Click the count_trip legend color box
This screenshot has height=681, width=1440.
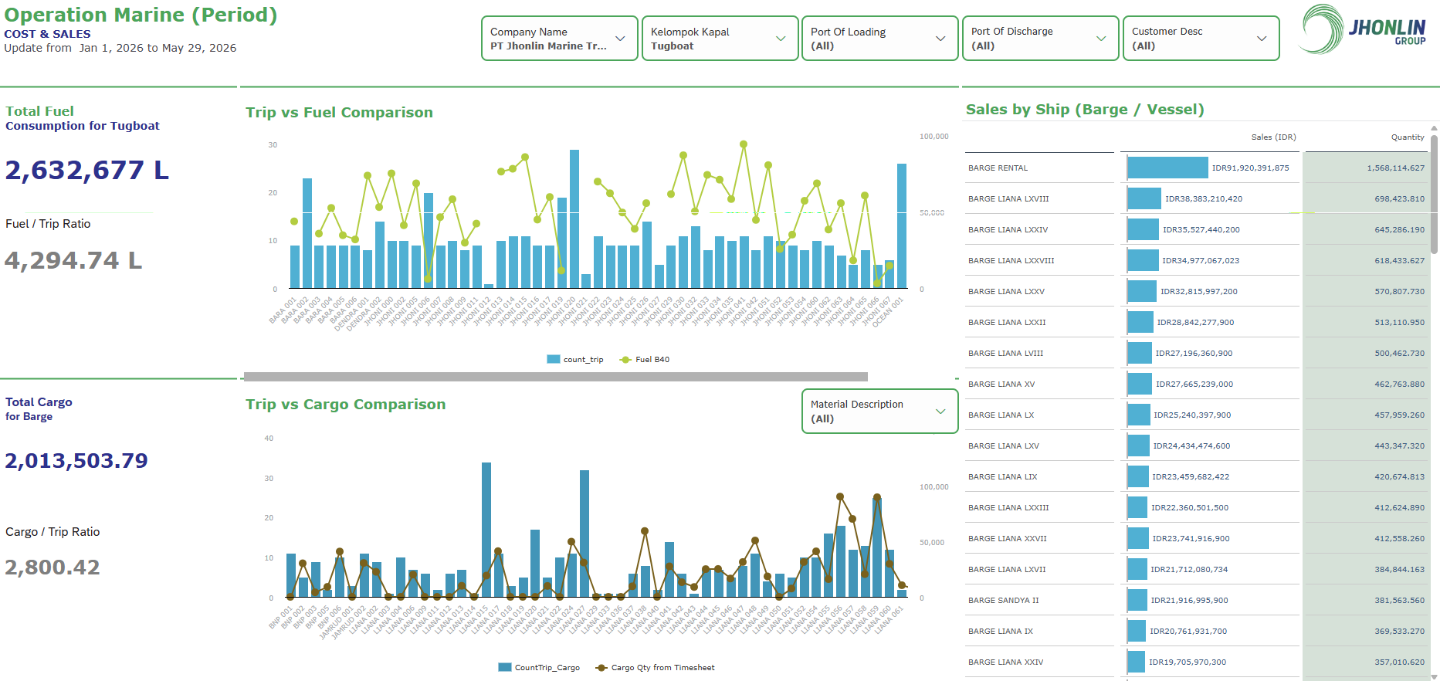point(553,359)
